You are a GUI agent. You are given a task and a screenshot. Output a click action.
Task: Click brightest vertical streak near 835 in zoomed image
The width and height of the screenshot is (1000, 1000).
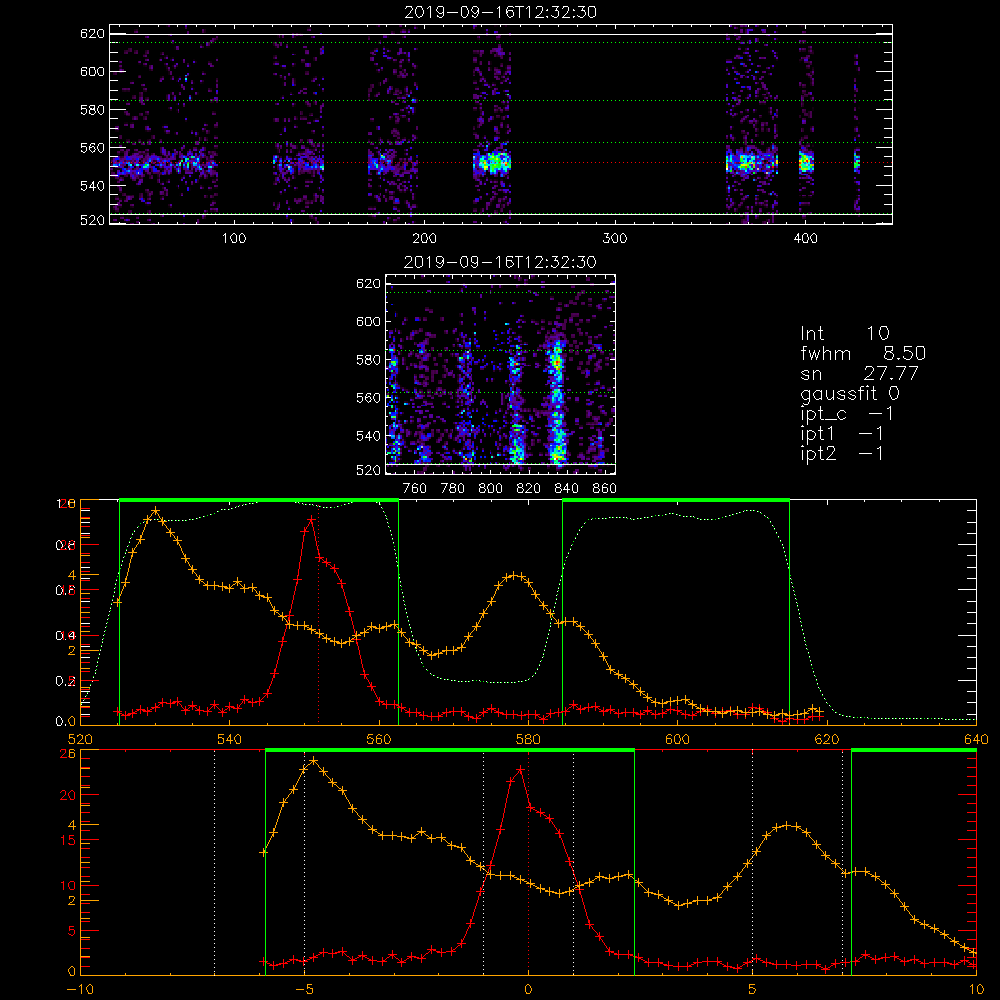click(558, 402)
